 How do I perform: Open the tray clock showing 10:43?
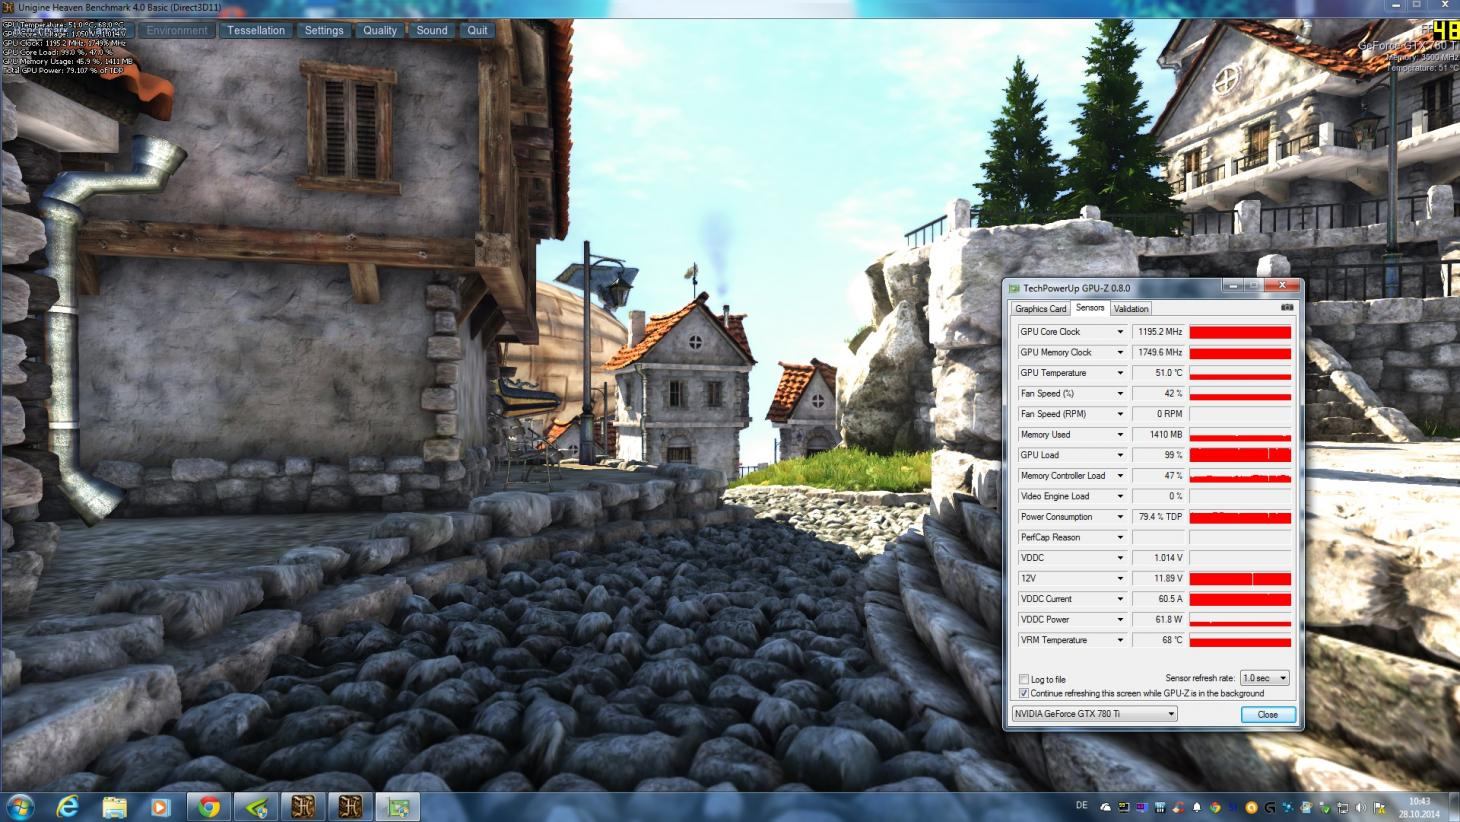(1419, 807)
